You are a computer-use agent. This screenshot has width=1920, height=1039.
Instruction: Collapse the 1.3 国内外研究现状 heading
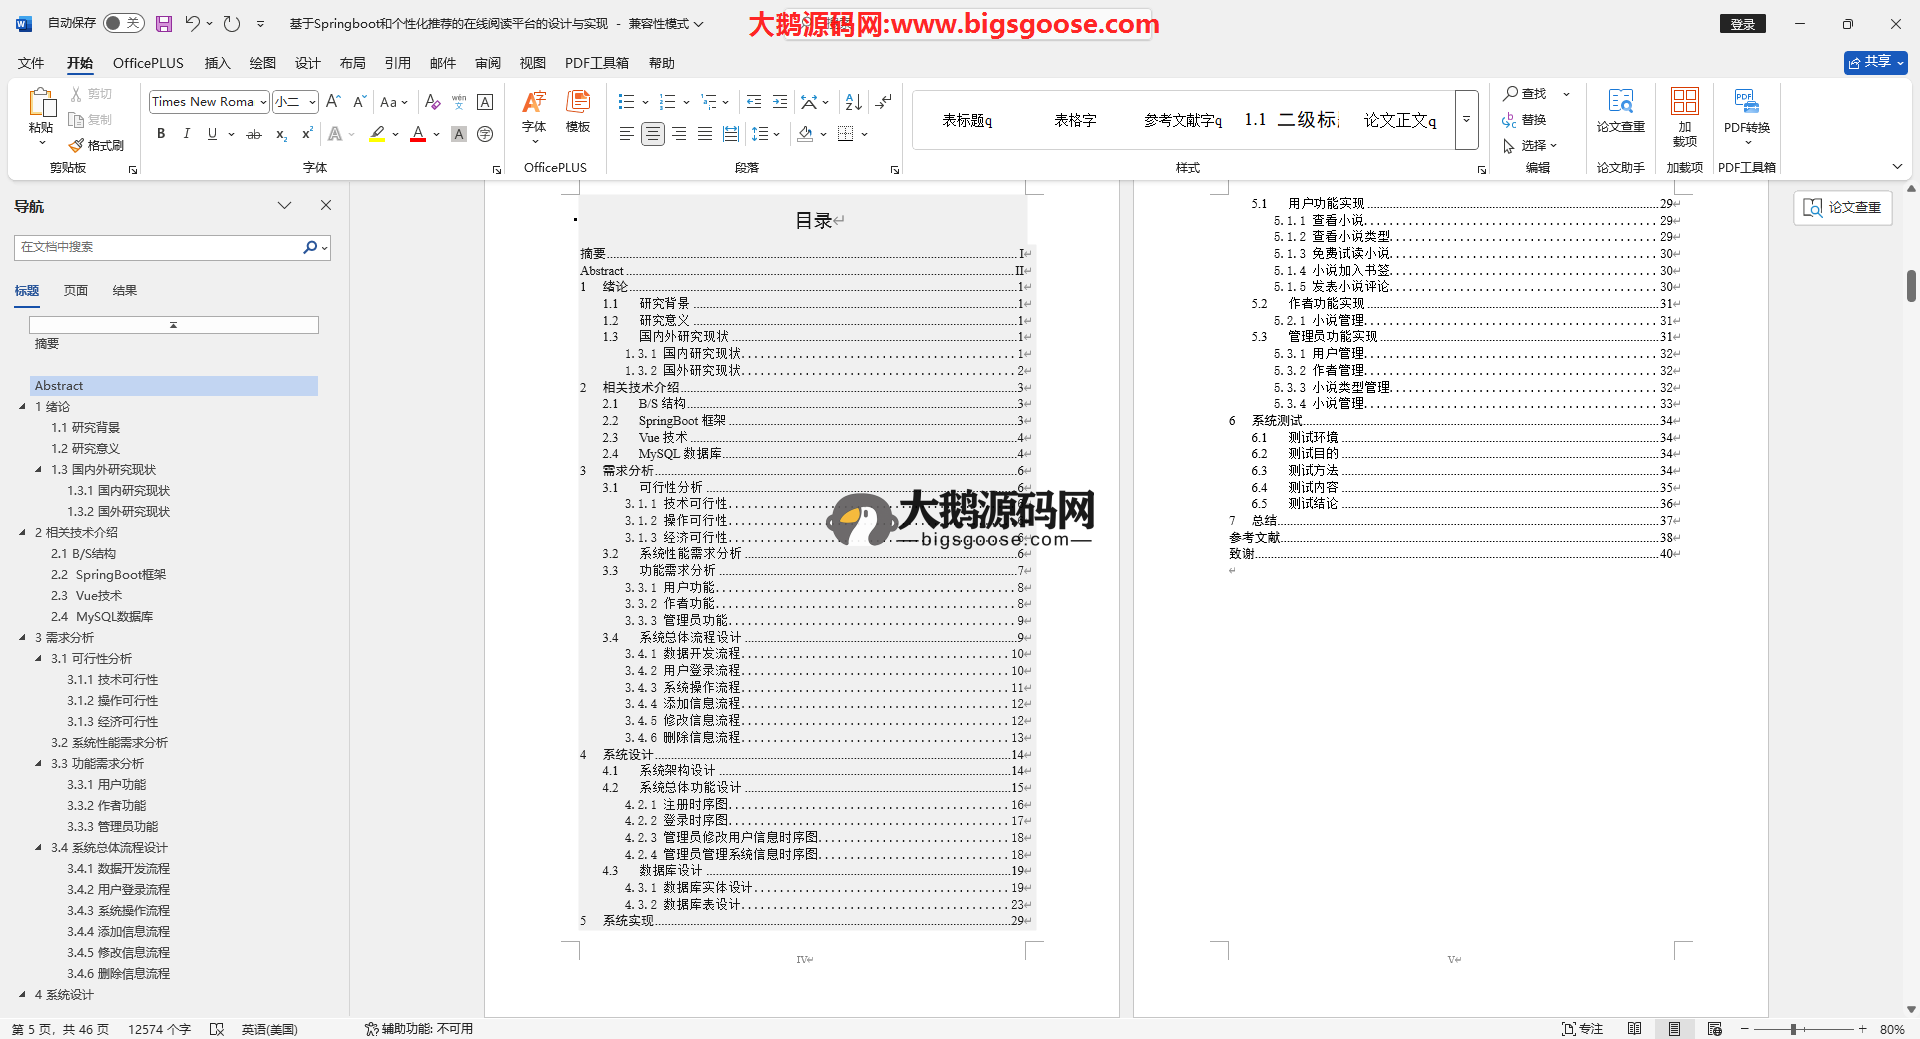coord(39,470)
